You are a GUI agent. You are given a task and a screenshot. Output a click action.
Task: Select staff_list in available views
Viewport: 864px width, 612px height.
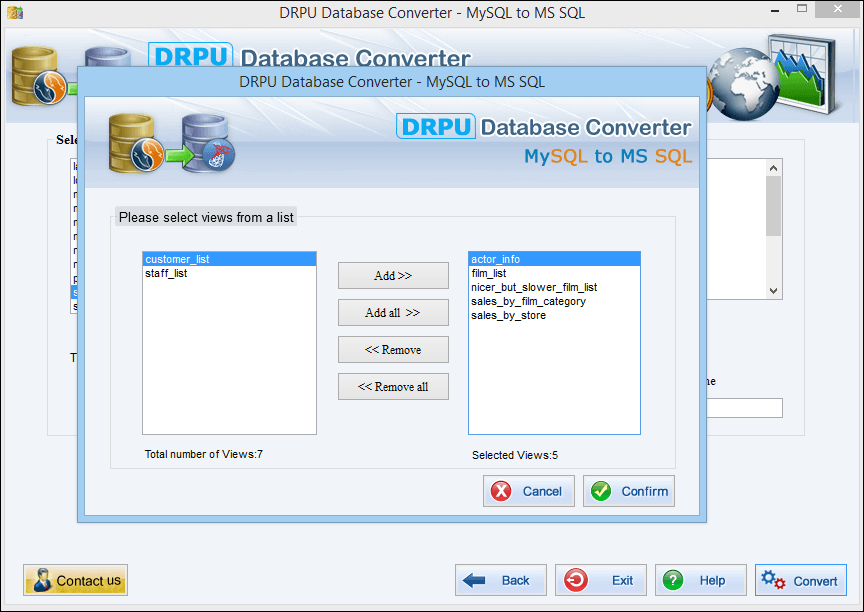pyautogui.click(x=229, y=273)
